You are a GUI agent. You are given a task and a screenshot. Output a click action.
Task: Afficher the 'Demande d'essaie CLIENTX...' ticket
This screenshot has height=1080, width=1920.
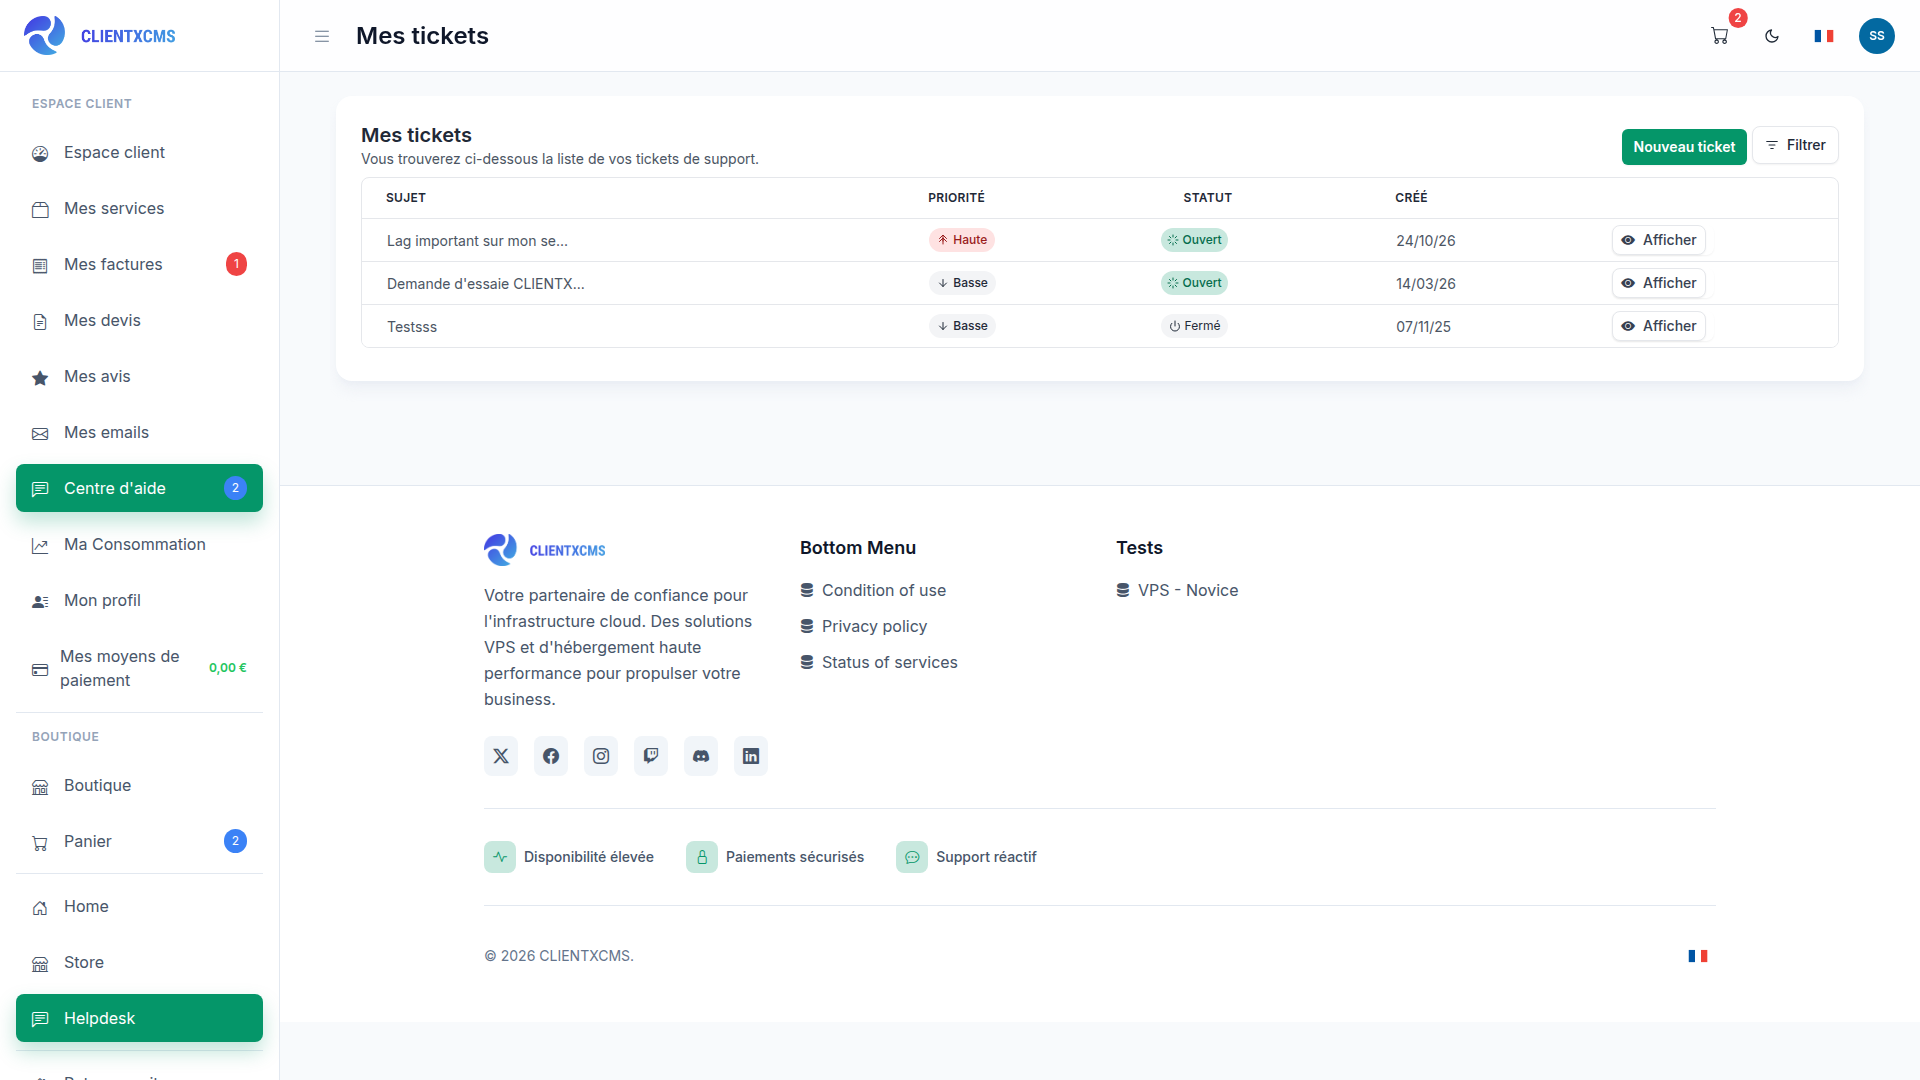(x=1659, y=283)
